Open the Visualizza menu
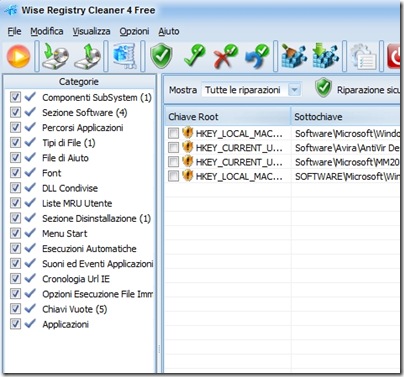This screenshot has height=377, width=404. tap(92, 31)
